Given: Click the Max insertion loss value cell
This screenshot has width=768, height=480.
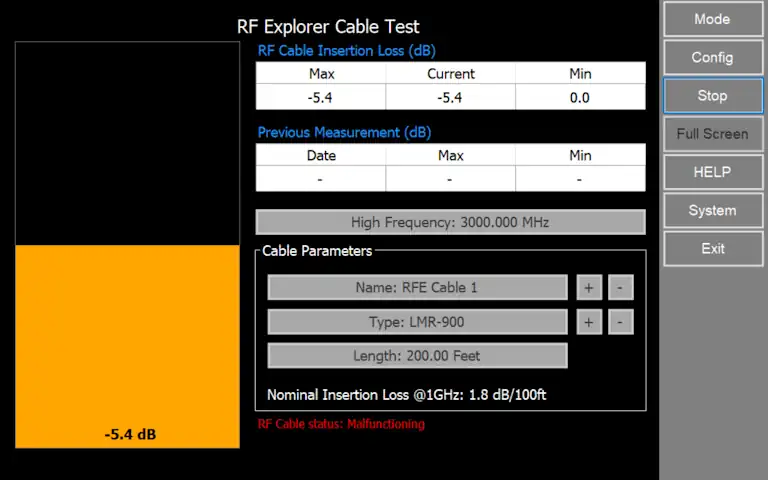Looking at the screenshot, I should point(321,98).
